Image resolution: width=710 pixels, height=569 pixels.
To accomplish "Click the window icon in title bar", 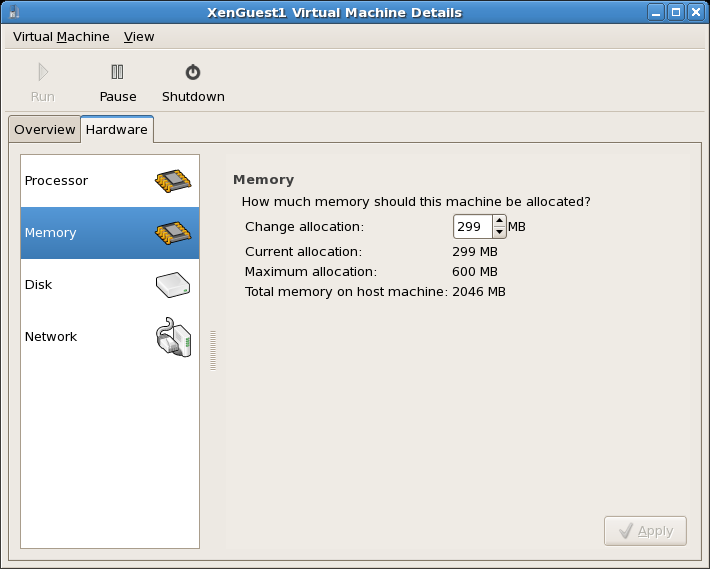I will 14,12.
